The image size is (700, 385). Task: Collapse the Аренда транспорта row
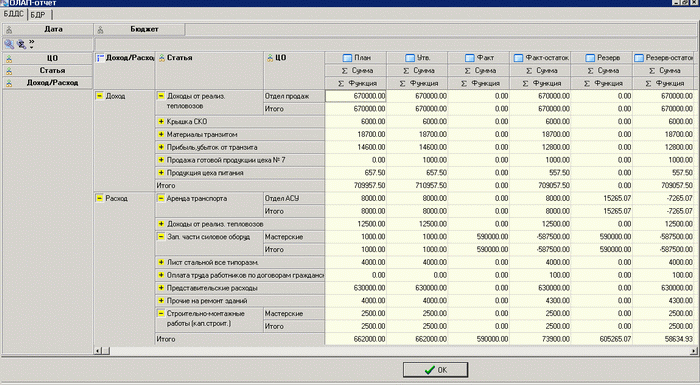tap(161, 198)
